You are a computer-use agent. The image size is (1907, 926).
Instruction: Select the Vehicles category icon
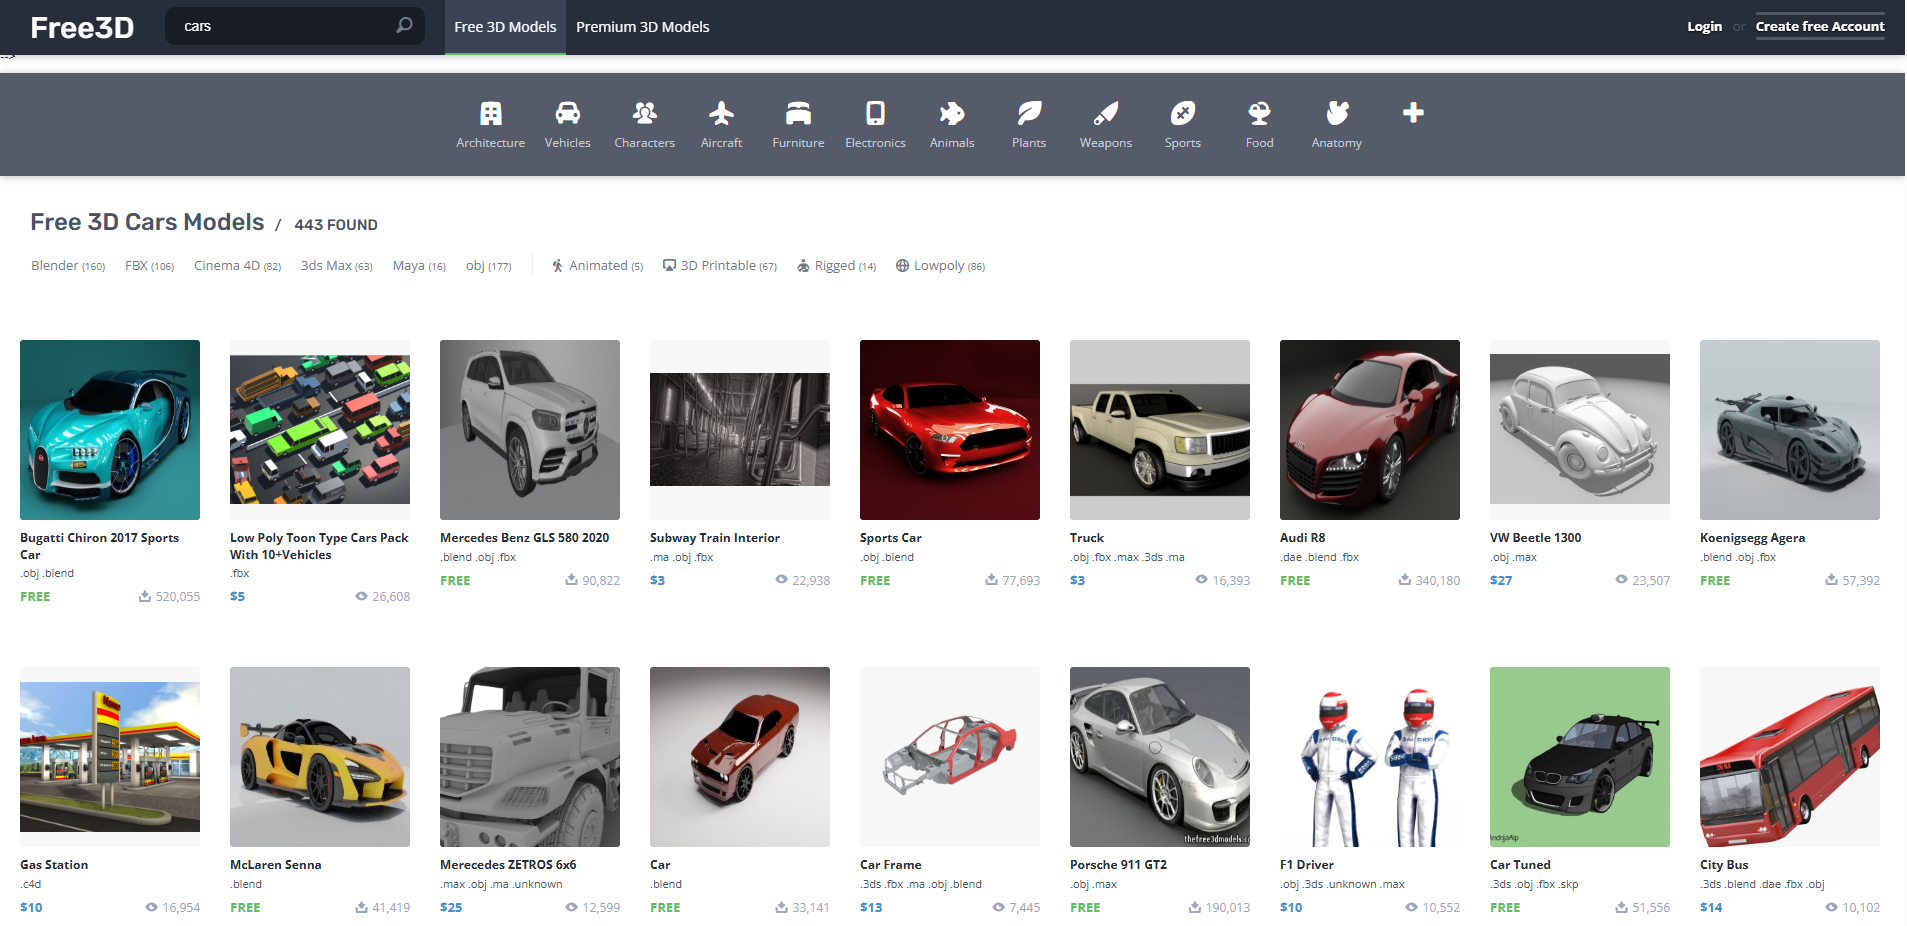567,114
